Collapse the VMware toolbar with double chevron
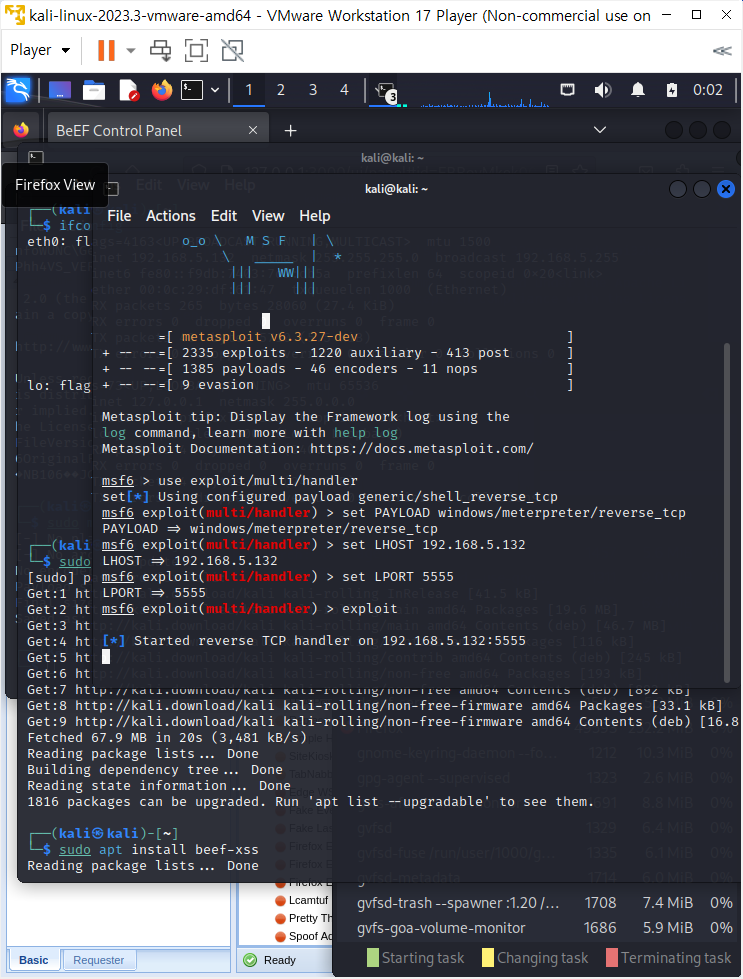743x979 pixels. pos(722,51)
